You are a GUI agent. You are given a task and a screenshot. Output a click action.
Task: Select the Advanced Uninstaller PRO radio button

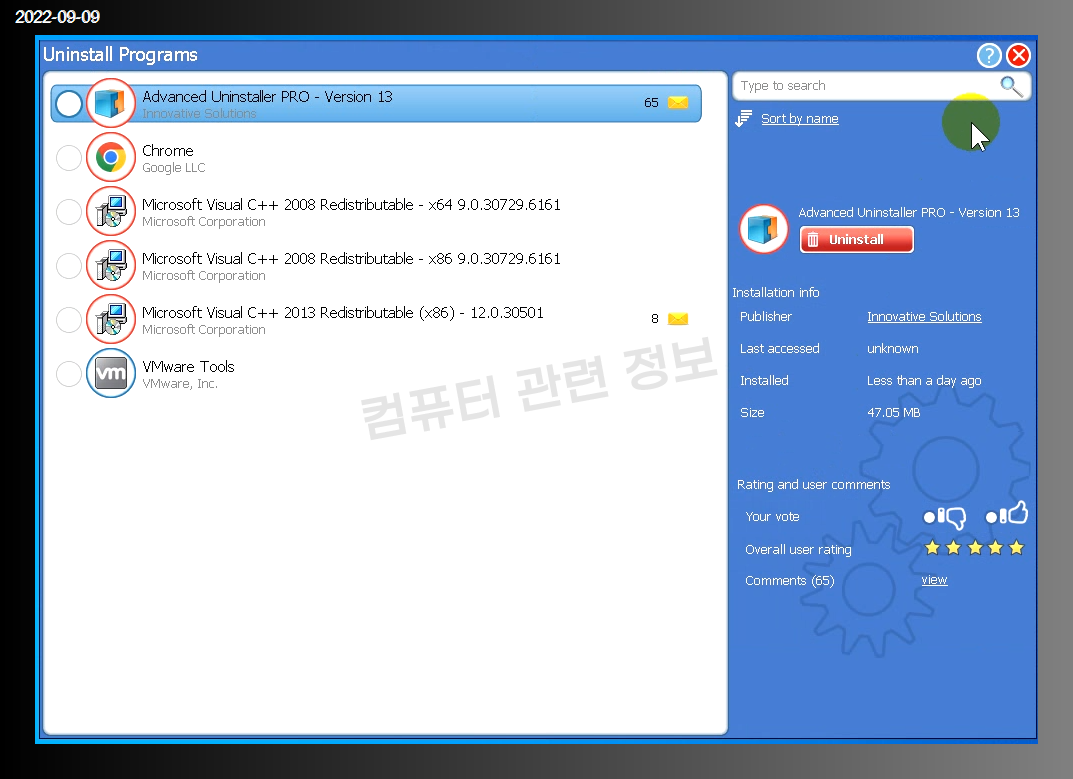click(69, 104)
